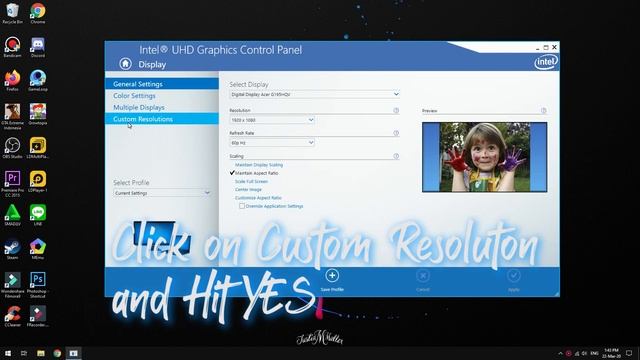
Task: Open GTA Extreme Indonesia shortcut
Action: coord(12,116)
